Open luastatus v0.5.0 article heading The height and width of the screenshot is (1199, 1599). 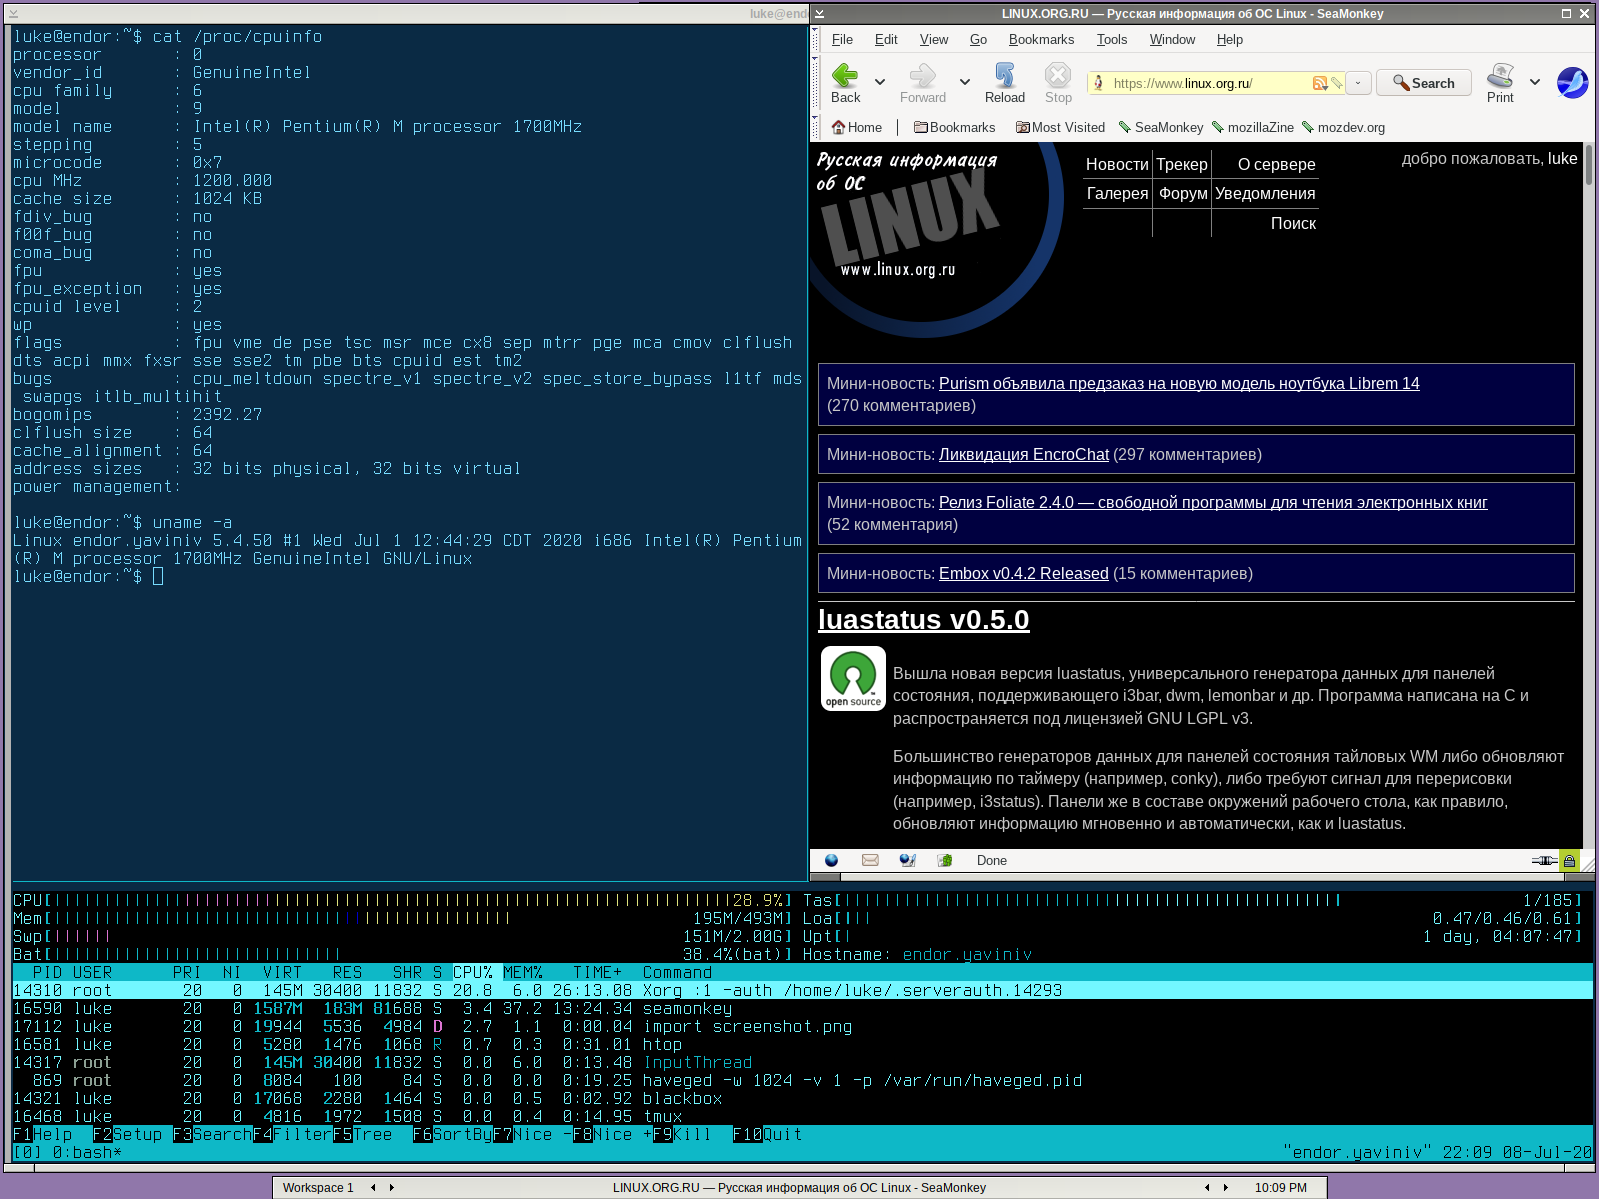pos(924,620)
